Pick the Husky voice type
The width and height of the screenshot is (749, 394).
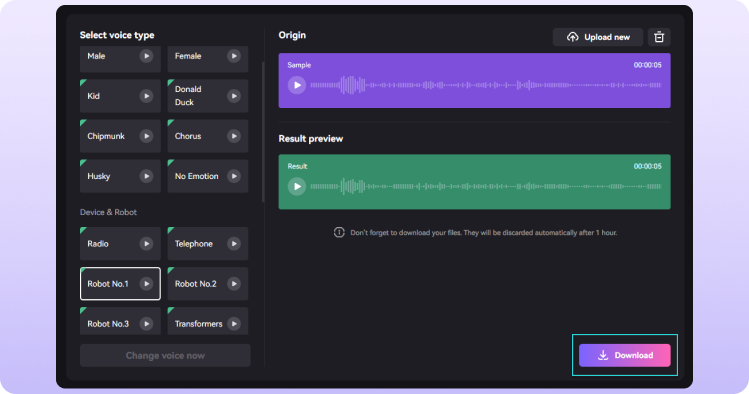pyautogui.click(x=120, y=176)
